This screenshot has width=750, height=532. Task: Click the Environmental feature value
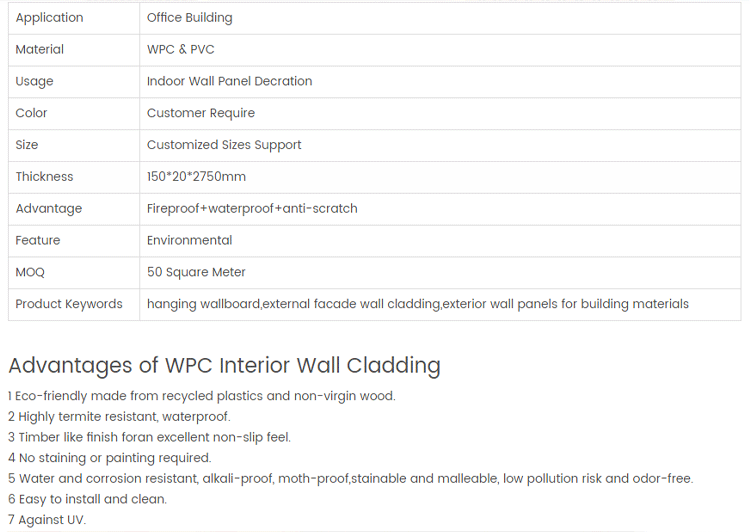pyautogui.click(x=189, y=241)
